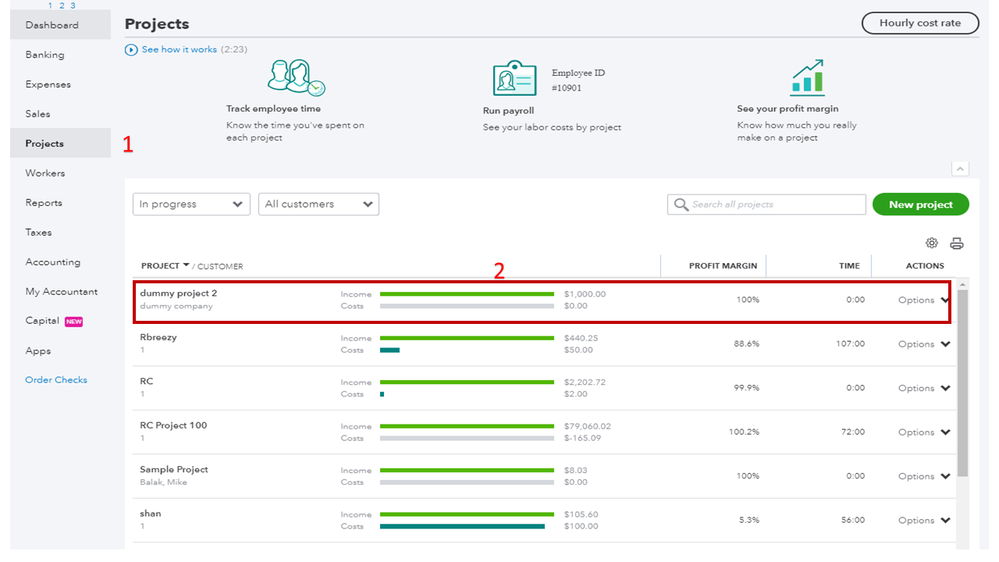Expand Options arrow for dummy project 2
The width and height of the screenshot is (999, 562).
(x=945, y=300)
